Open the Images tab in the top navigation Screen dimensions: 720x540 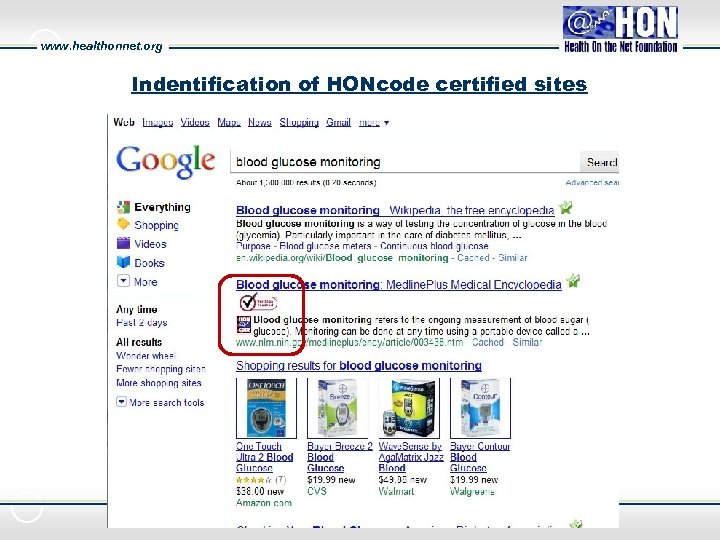158,122
